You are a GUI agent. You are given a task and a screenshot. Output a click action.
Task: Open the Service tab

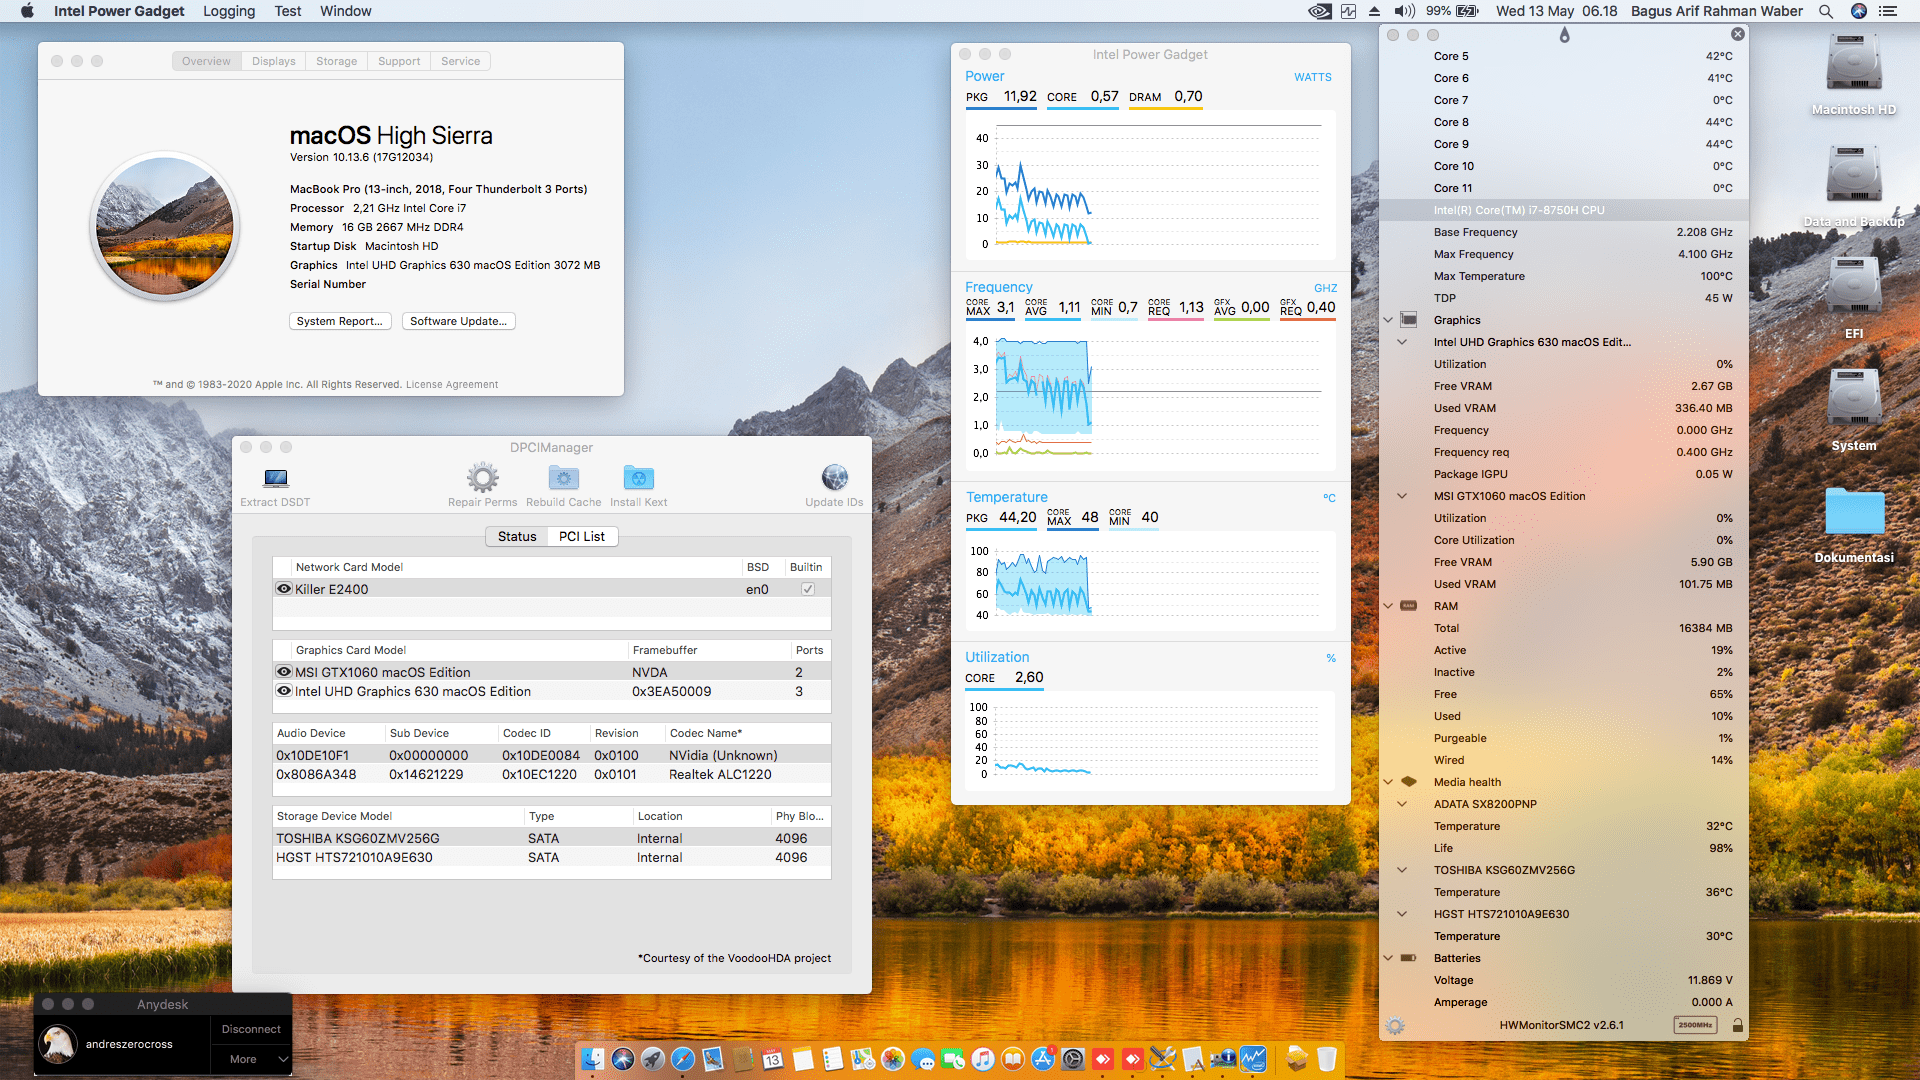click(460, 61)
